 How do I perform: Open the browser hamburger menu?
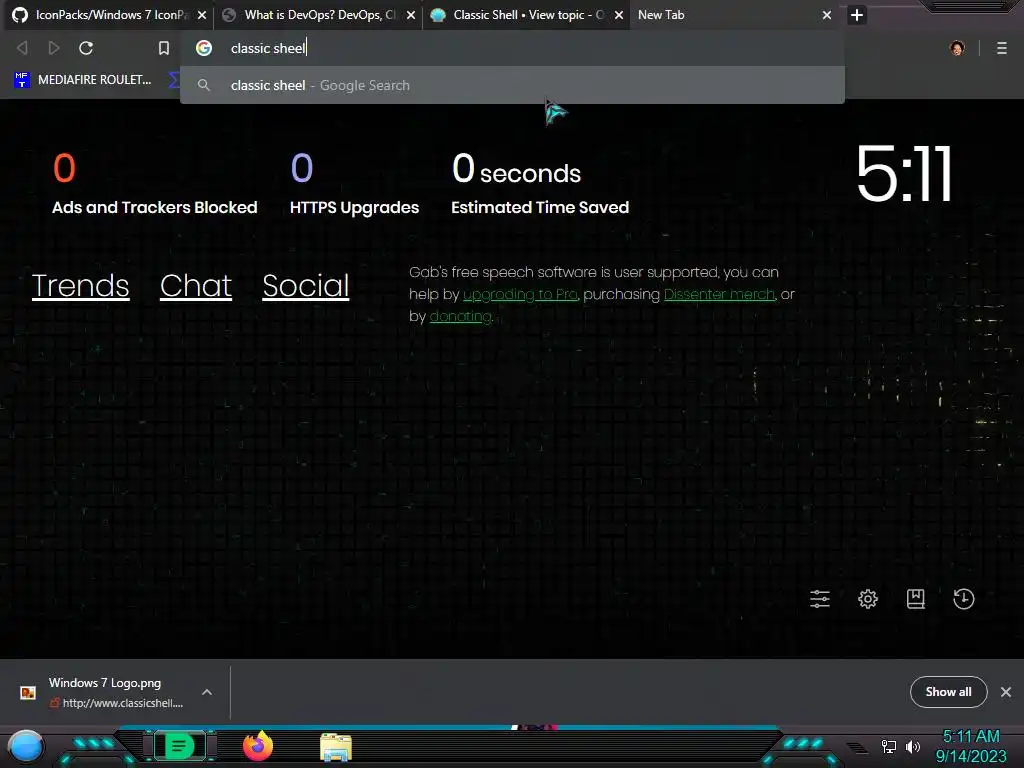click(1002, 48)
